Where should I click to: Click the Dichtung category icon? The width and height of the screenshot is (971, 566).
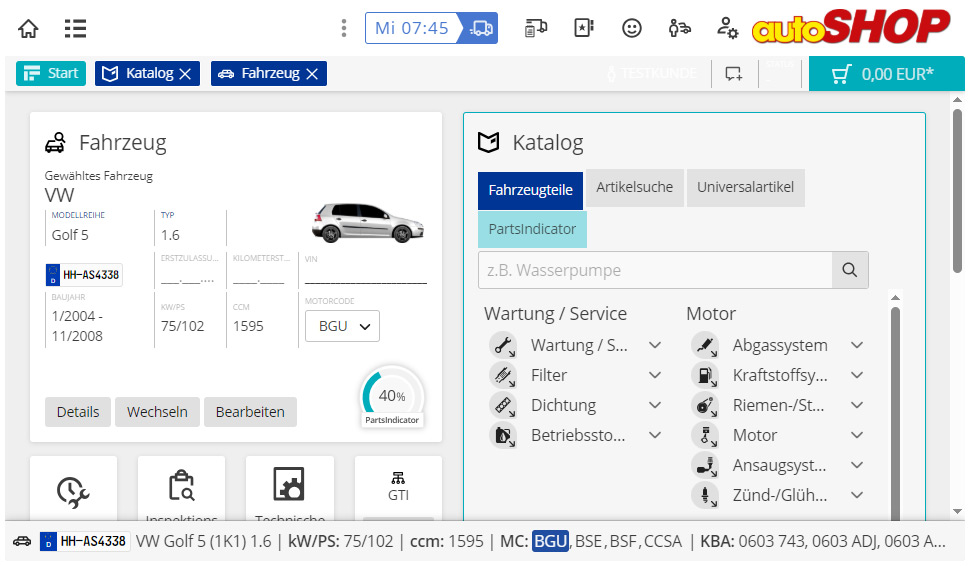503,405
